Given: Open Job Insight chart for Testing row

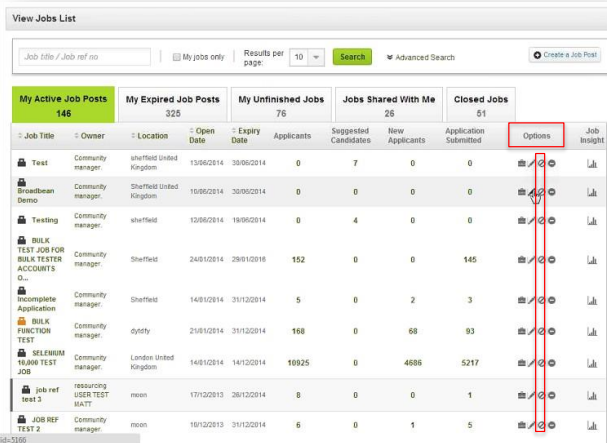Looking at the screenshot, I should click(x=592, y=220).
